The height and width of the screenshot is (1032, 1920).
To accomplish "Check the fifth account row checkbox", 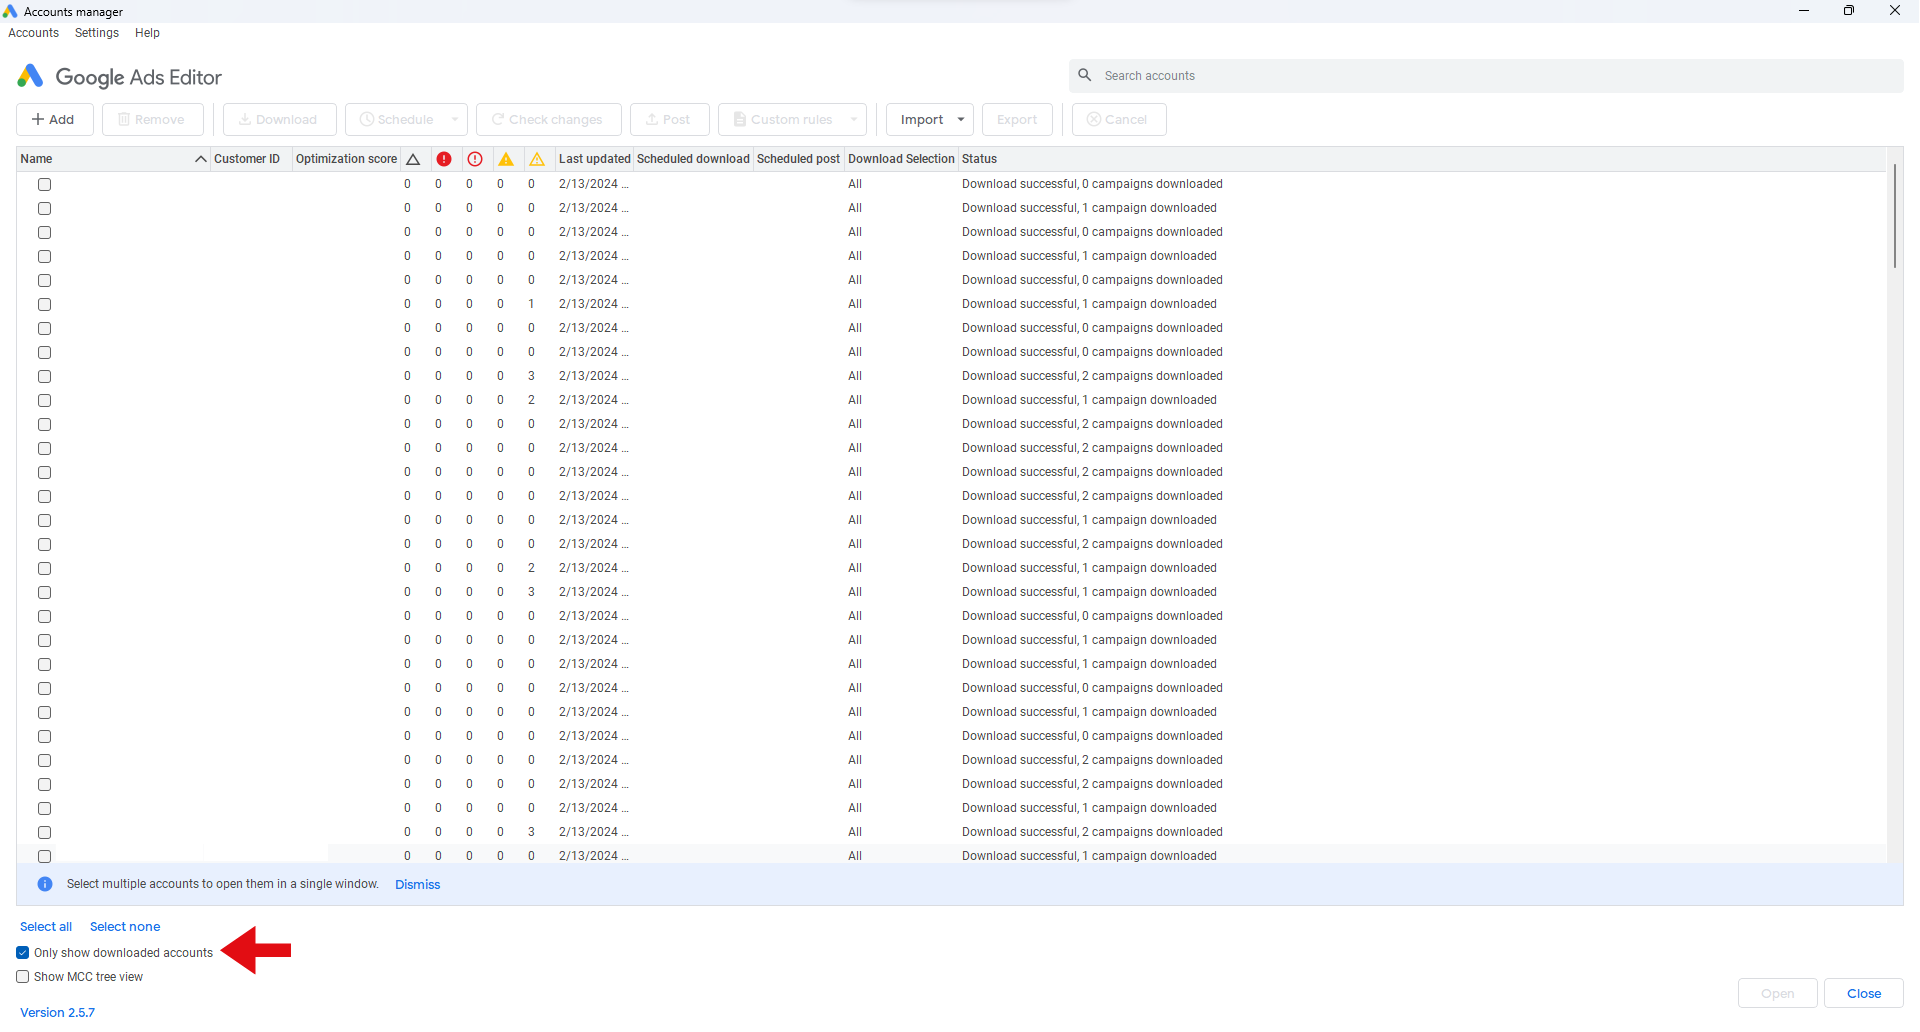I will coord(45,280).
